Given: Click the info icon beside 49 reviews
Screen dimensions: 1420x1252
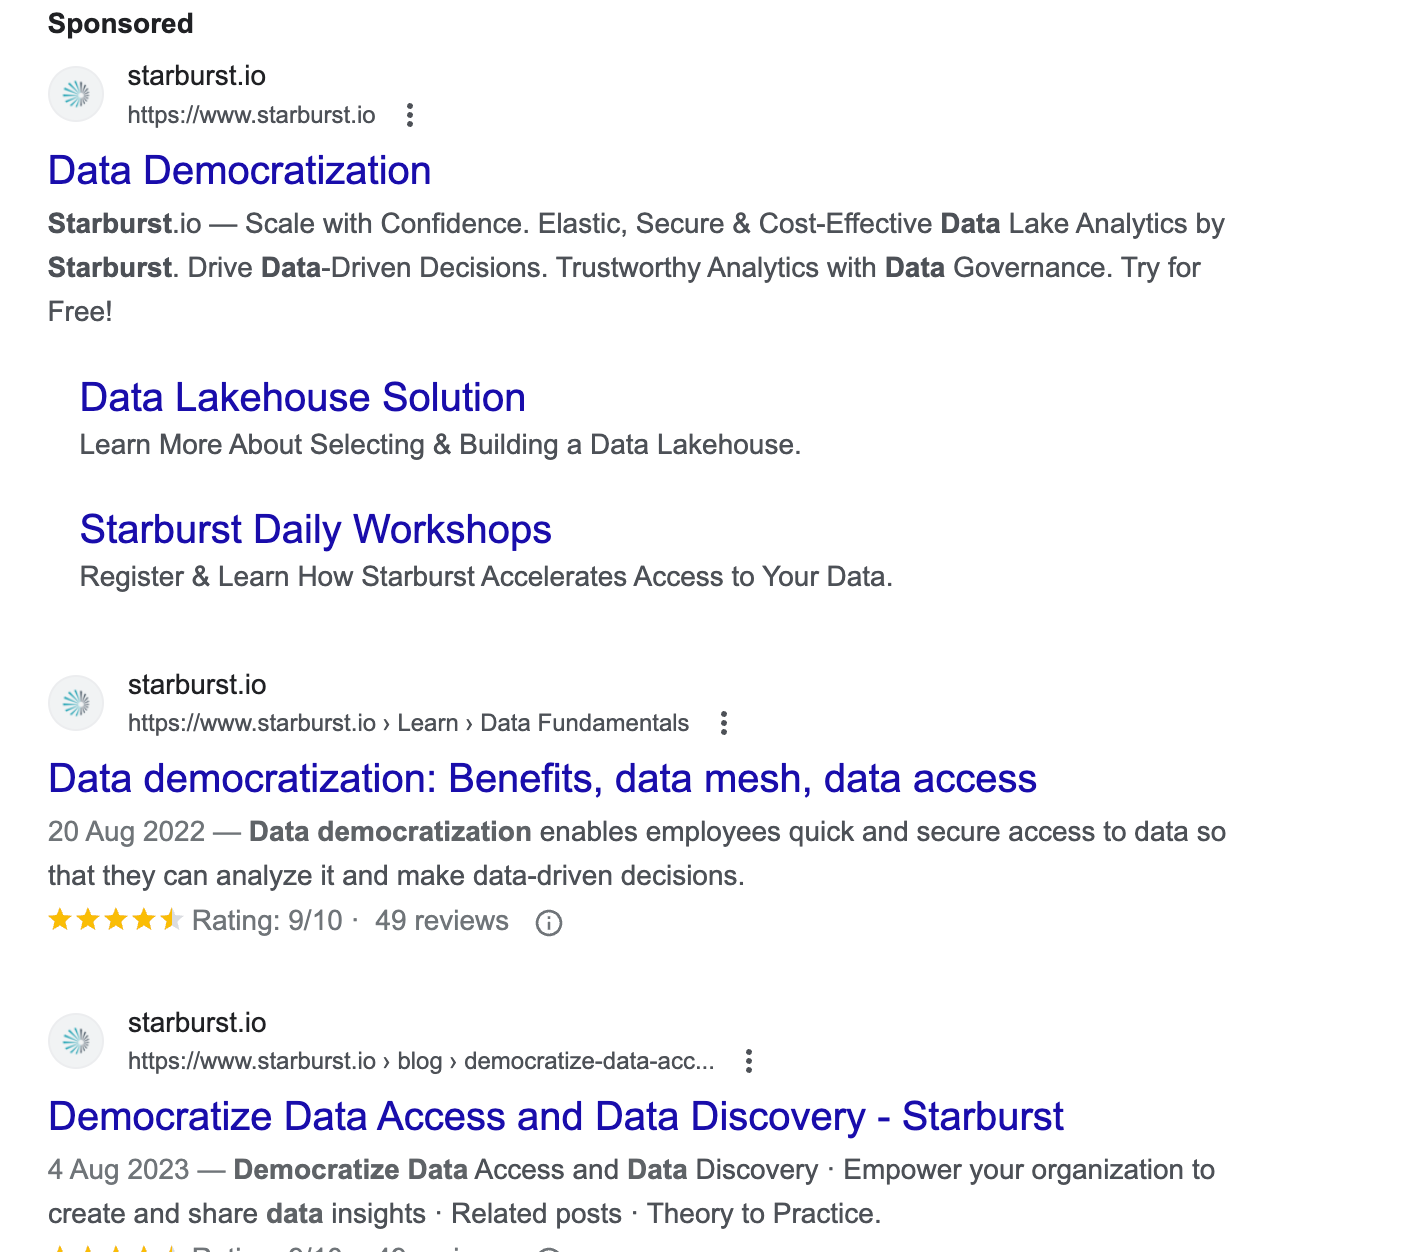Looking at the screenshot, I should [x=548, y=922].
